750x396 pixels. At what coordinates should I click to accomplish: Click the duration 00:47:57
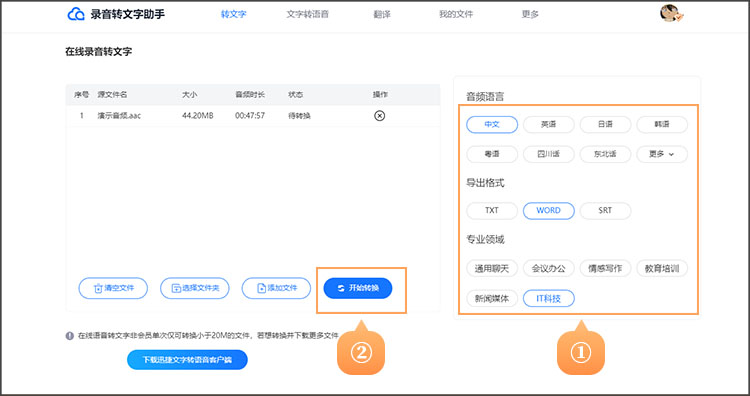pos(250,116)
